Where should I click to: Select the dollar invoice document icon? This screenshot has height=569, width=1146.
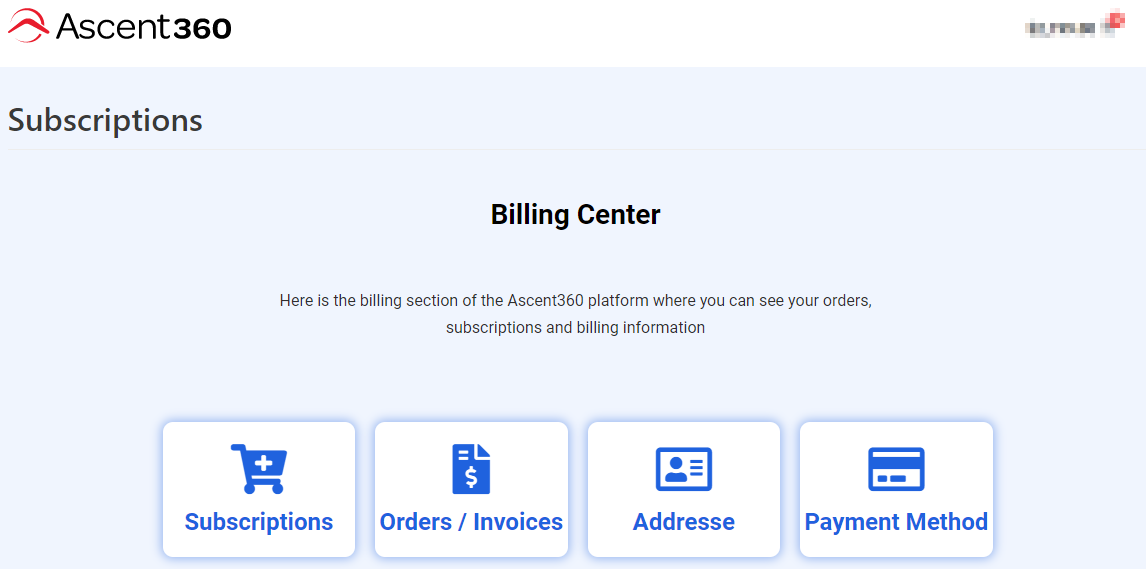point(471,468)
